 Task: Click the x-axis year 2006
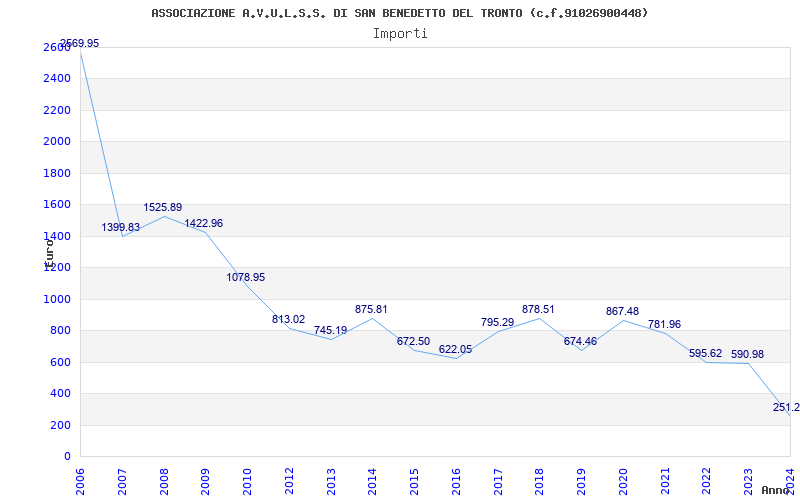tap(80, 481)
